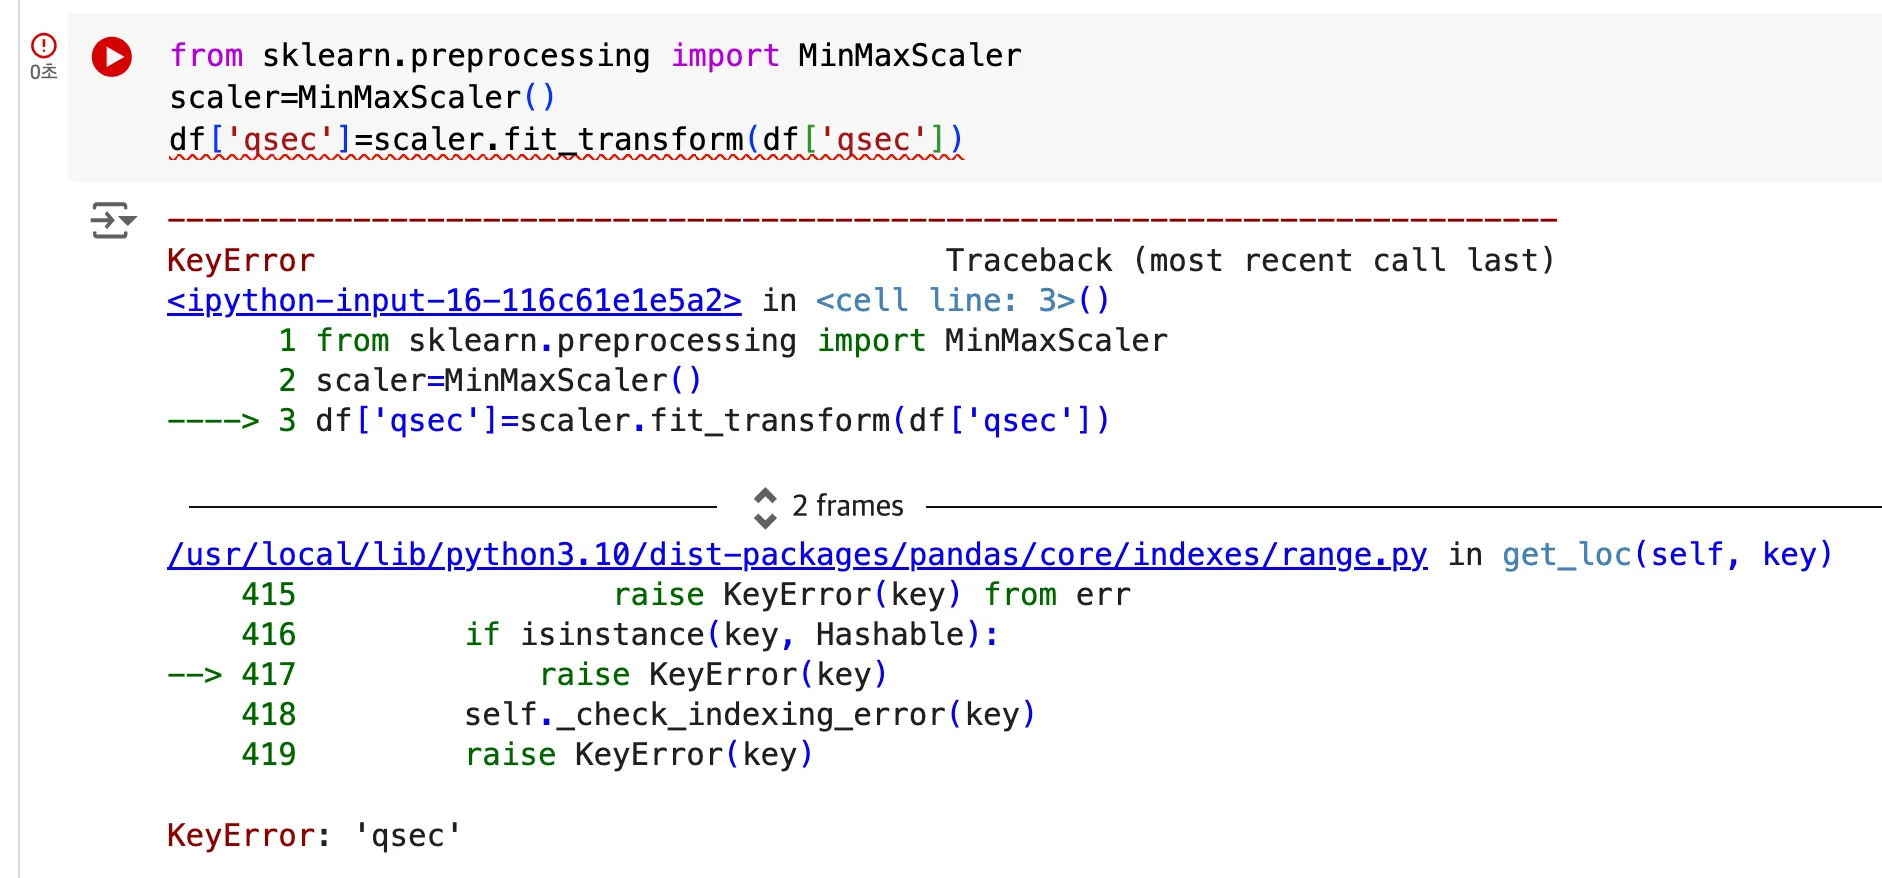The height and width of the screenshot is (878, 1882).
Task: Click the "<cell line: 3>()" text
Action: click(x=962, y=300)
